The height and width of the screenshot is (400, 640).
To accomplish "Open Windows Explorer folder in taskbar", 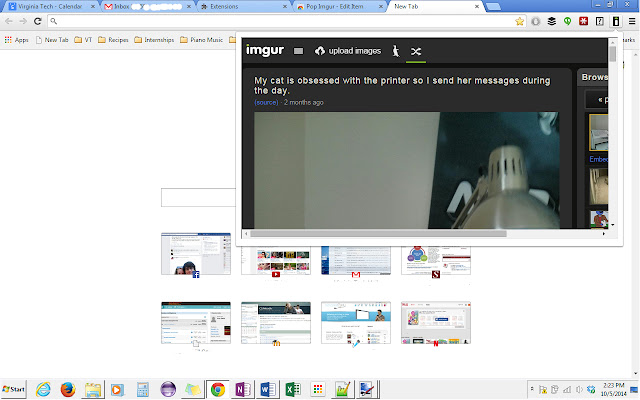I will 93,389.
